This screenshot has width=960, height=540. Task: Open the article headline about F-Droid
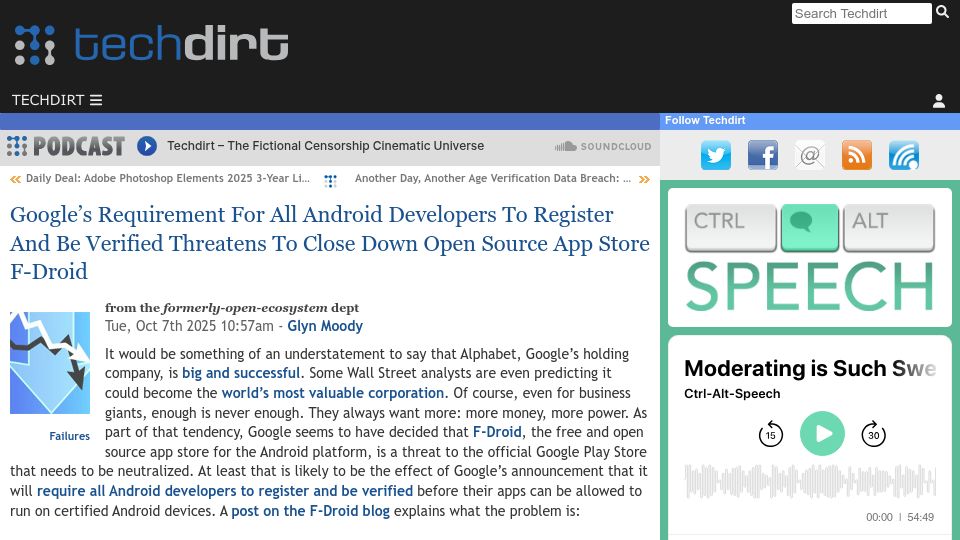click(329, 243)
